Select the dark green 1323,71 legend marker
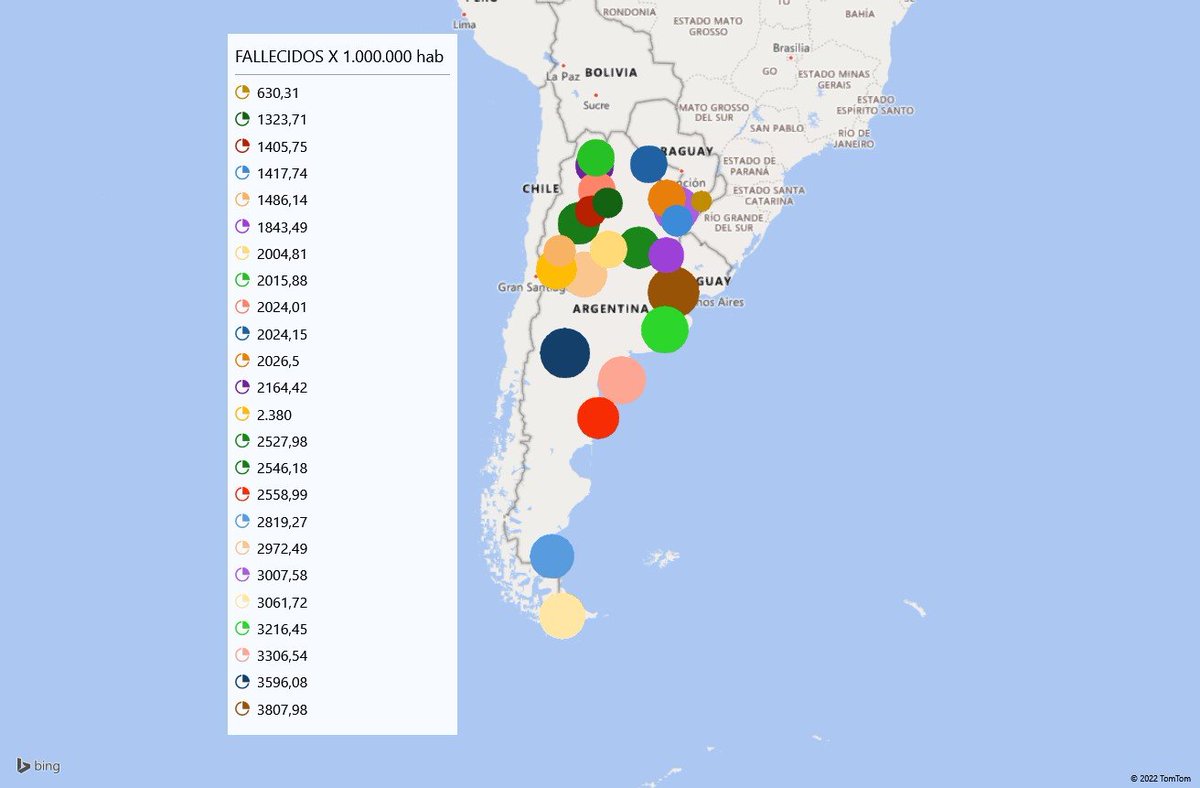 [x=242, y=120]
